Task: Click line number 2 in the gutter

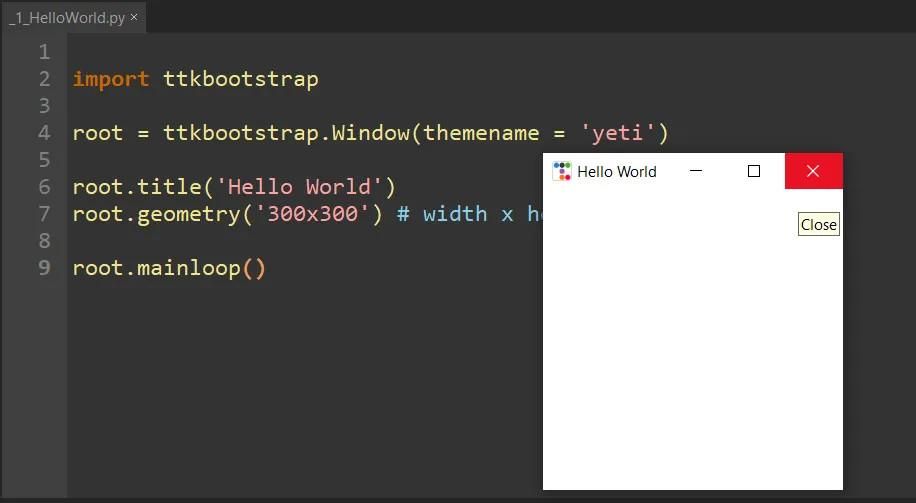Action: point(44,79)
